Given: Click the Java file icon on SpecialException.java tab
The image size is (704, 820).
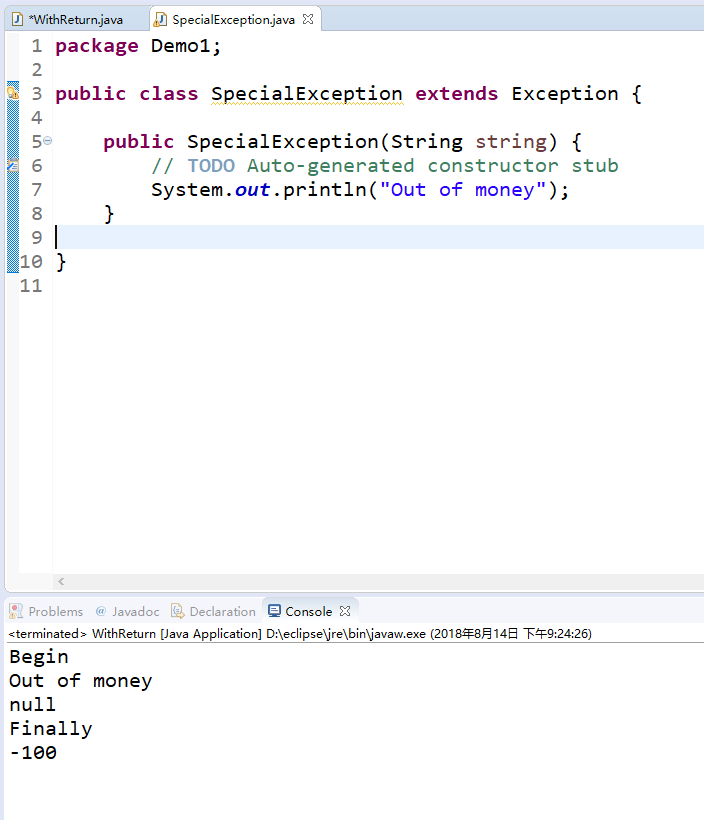Looking at the screenshot, I should [160, 20].
